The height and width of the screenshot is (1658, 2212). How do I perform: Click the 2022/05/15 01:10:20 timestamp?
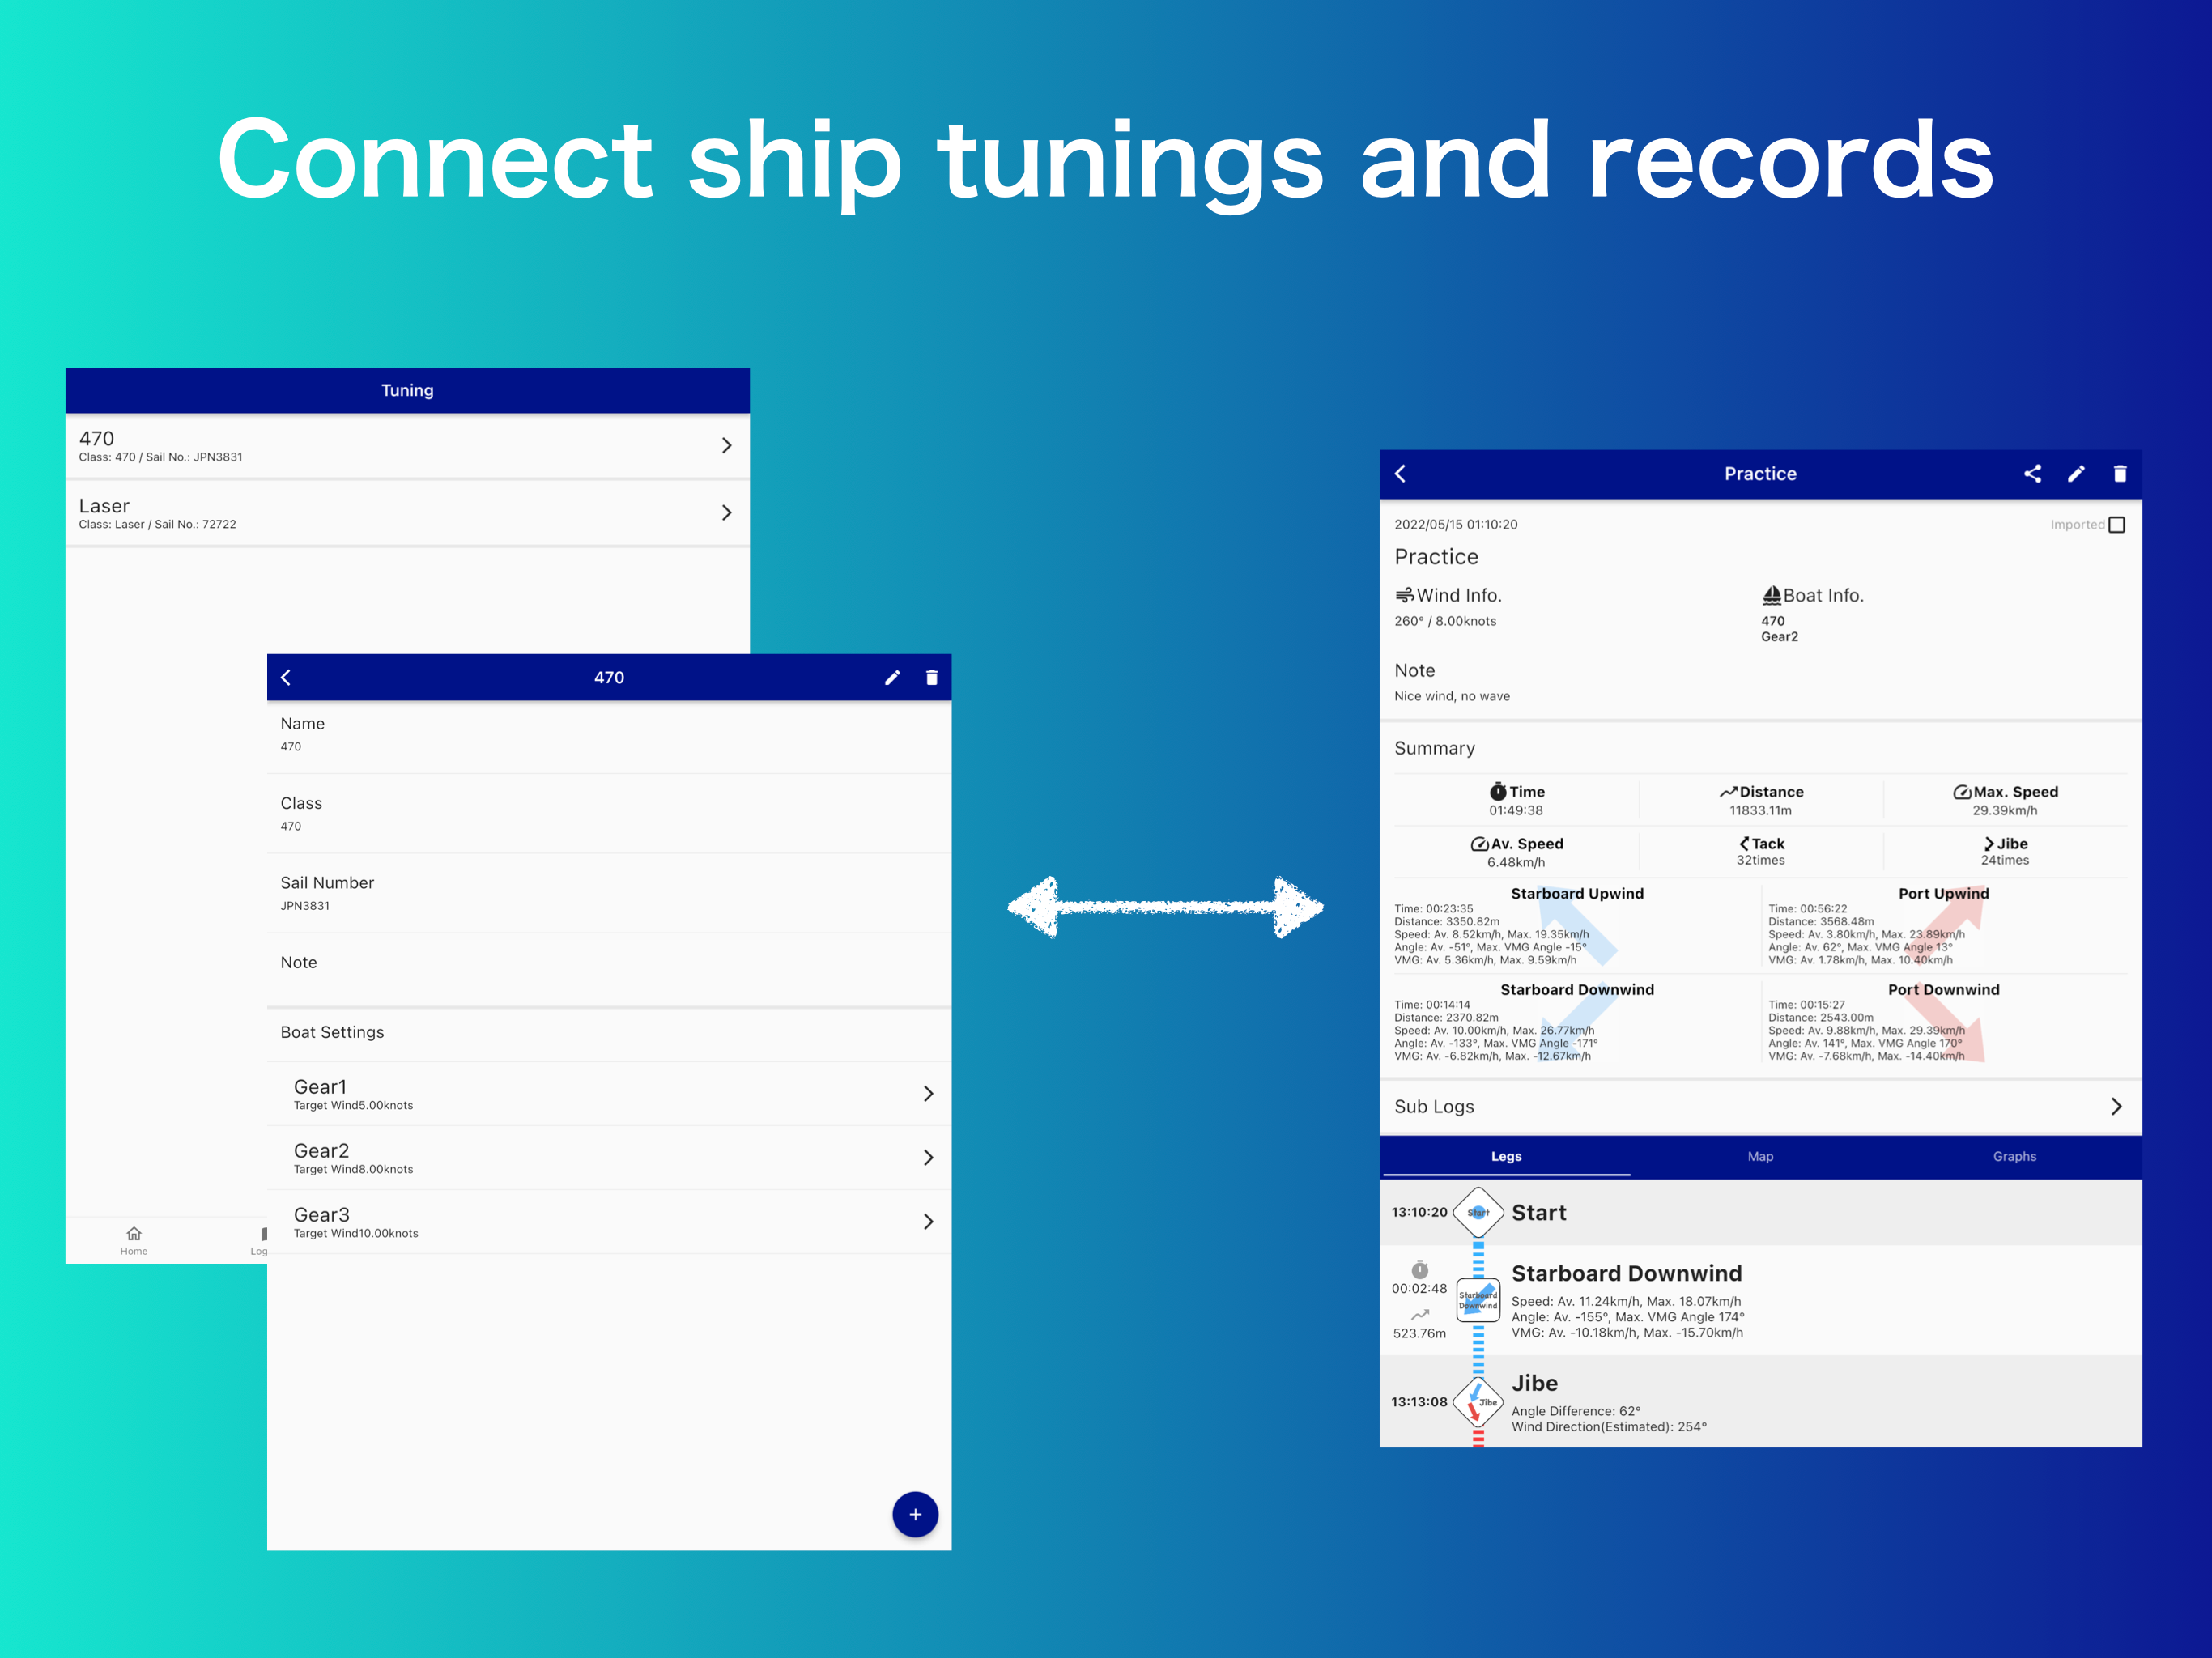[1456, 525]
